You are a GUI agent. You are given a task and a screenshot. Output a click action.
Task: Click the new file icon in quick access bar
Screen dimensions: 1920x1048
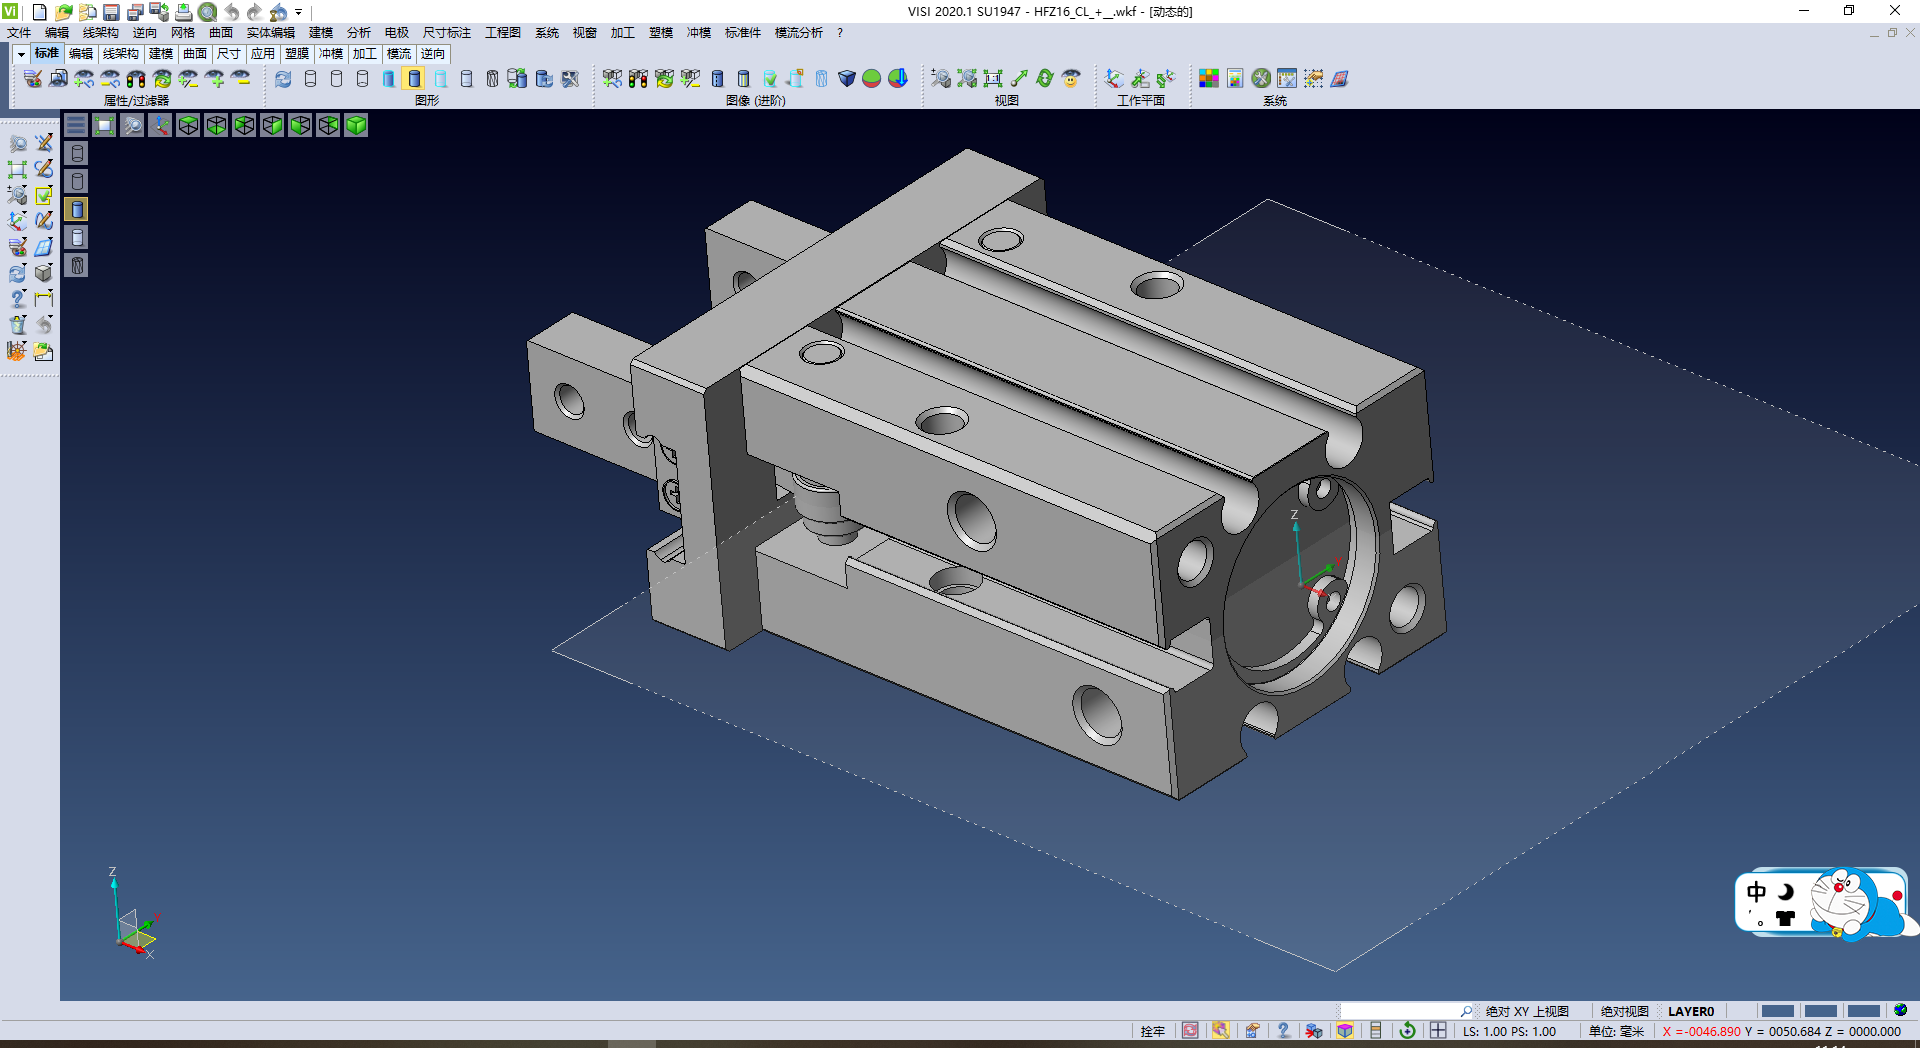(x=40, y=12)
